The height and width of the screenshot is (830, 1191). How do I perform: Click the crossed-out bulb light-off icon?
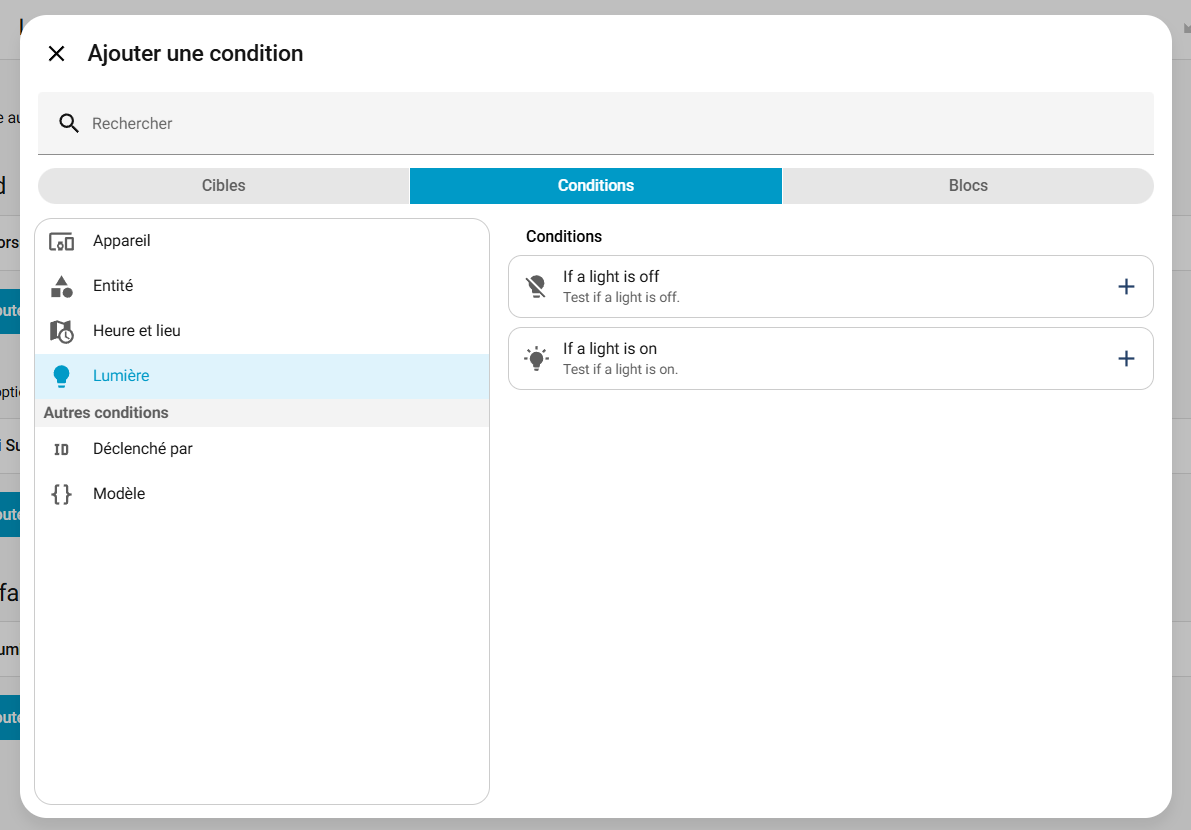pos(537,287)
